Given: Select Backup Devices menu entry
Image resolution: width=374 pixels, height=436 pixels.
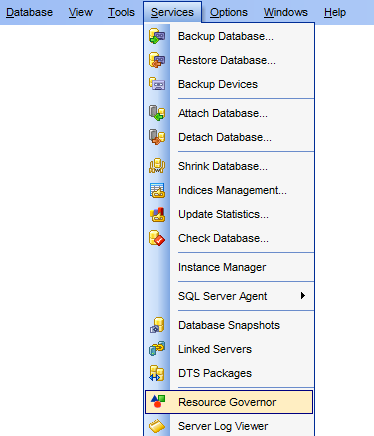Looking at the screenshot, I should [x=229, y=84].
